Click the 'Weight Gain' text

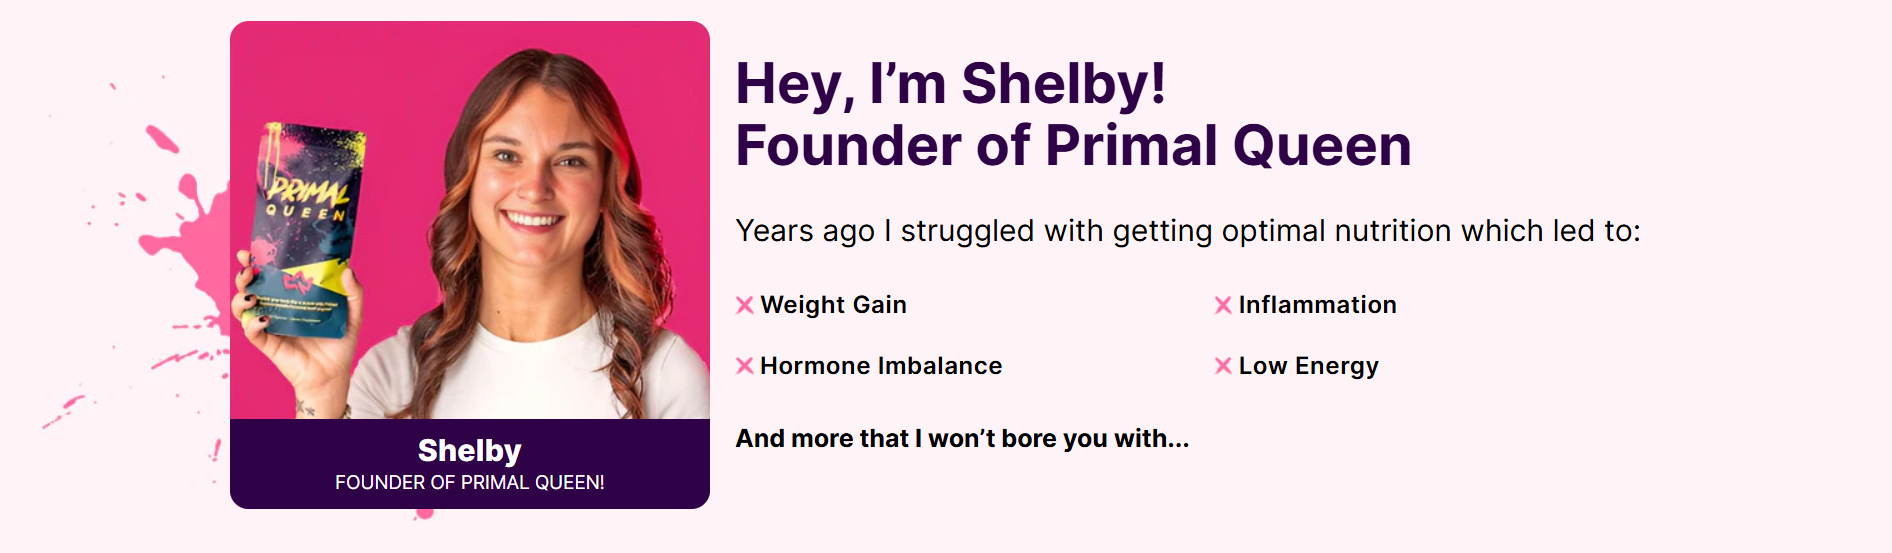click(833, 305)
